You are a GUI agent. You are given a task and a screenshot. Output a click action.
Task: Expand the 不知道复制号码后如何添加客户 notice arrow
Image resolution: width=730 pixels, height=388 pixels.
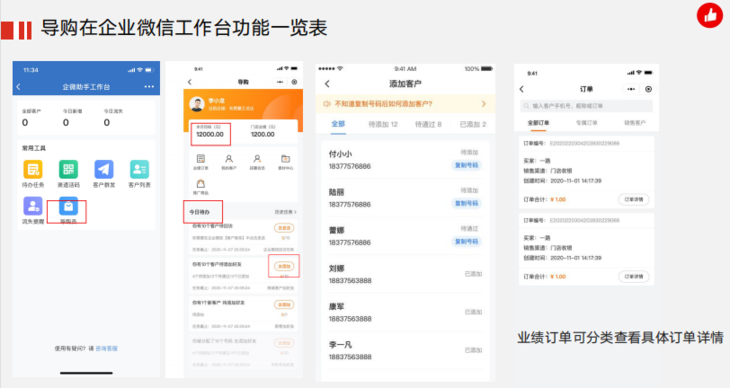[483, 104]
